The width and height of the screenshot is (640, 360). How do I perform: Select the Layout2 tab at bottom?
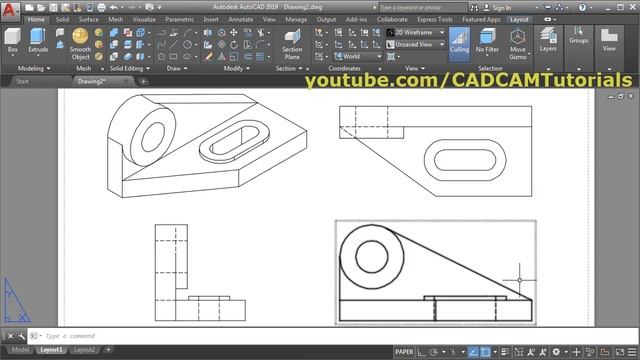coord(84,350)
